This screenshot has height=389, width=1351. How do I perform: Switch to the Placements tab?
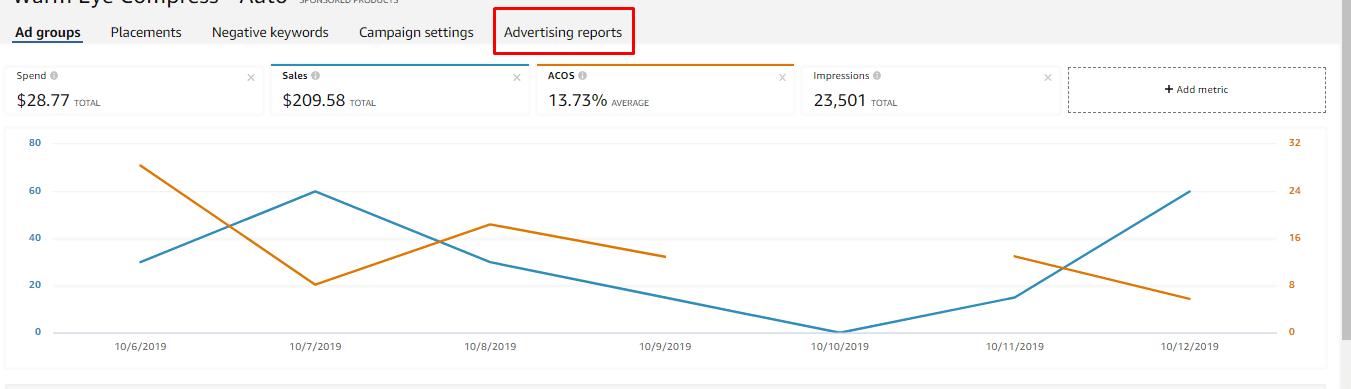pyautogui.click(x=146, y=32)
